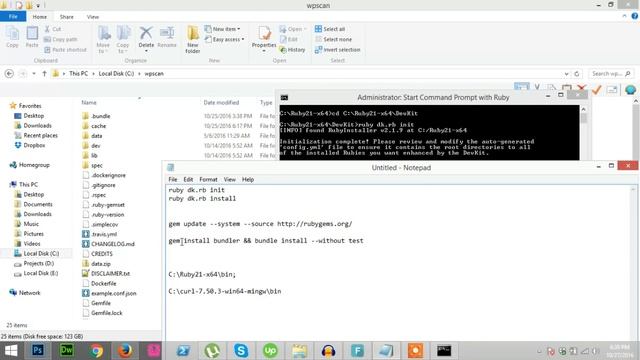The height and width of the screenshot is (360, 640).
Task: Sort by Date modified column header
Action: click(221, 102)
